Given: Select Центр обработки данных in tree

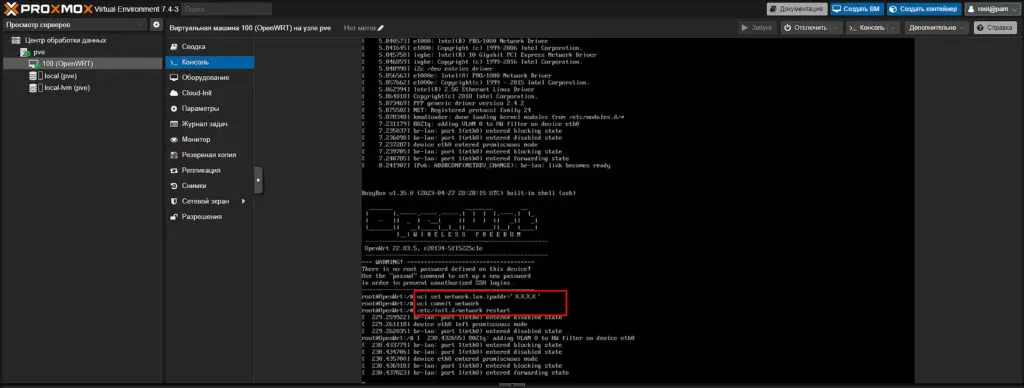Looking at the screenshot, I should (x=65, y=40).
